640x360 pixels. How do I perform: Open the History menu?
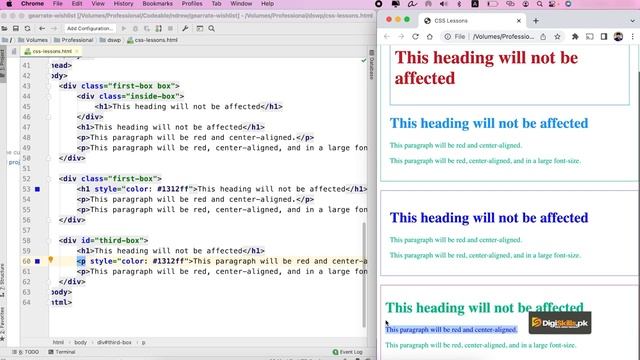click(123, 4)
